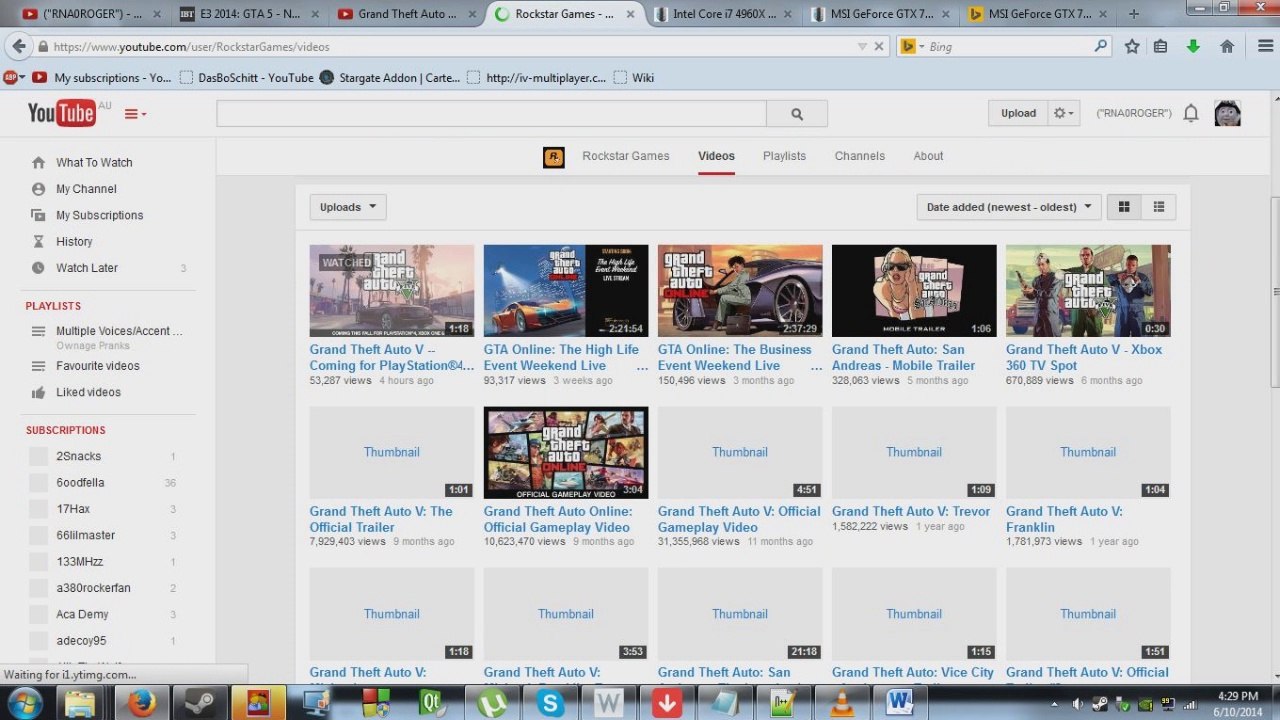Screen dimensions: 1280x720
Task: Open the Rockstar Games channel name link
Action: (x=626, y=156)
